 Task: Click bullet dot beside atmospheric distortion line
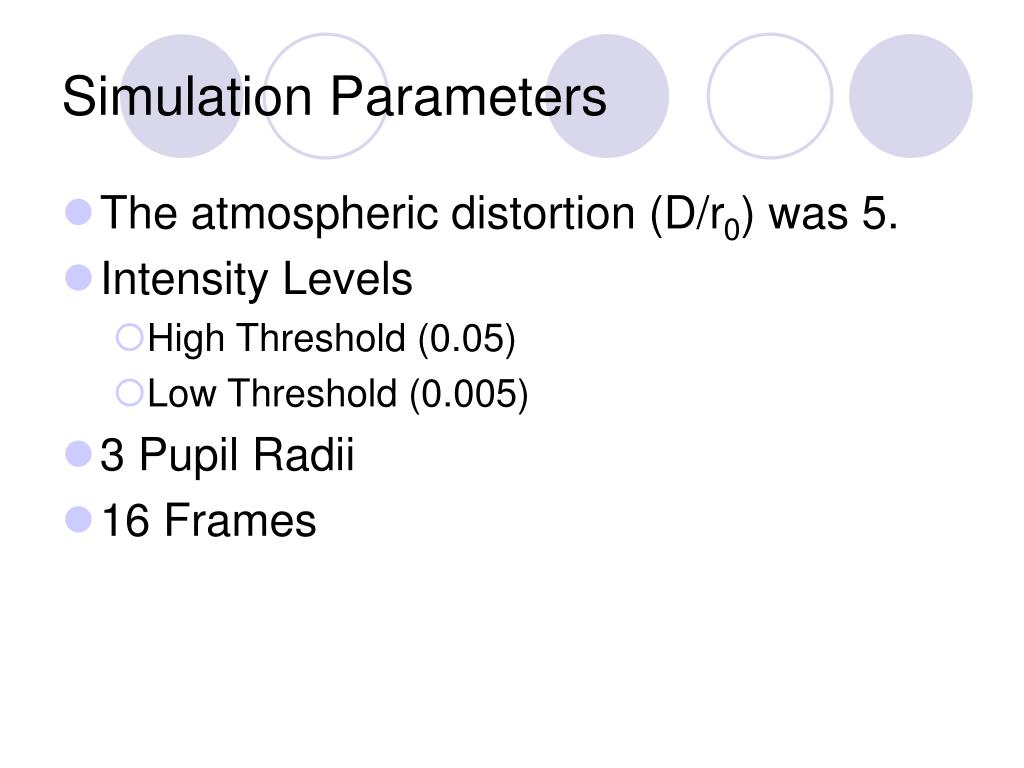pos(79,212)
